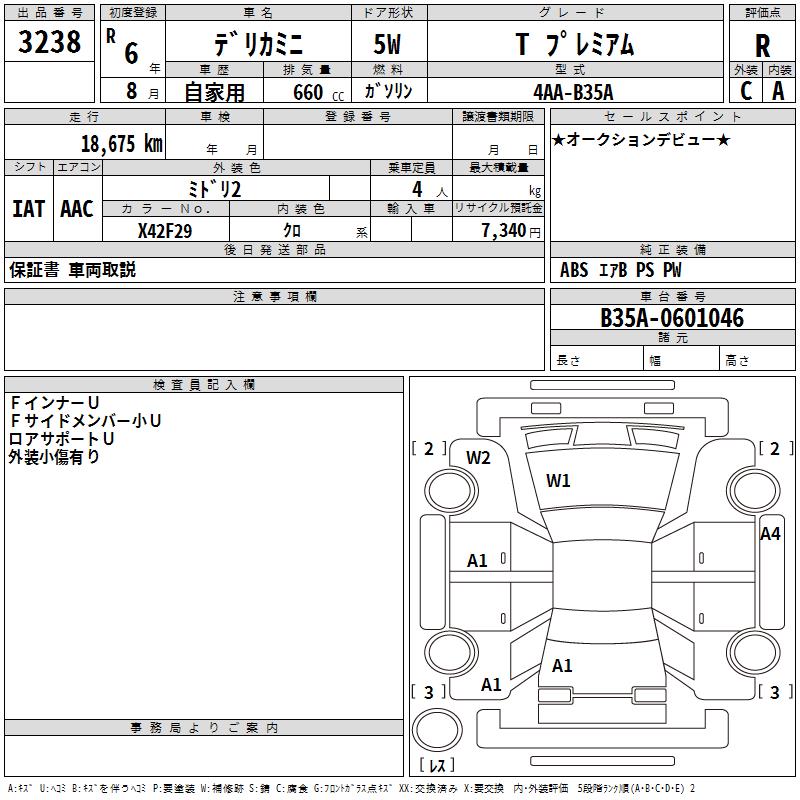Click the header label 検査員記入欄

(x=204, y=385)
